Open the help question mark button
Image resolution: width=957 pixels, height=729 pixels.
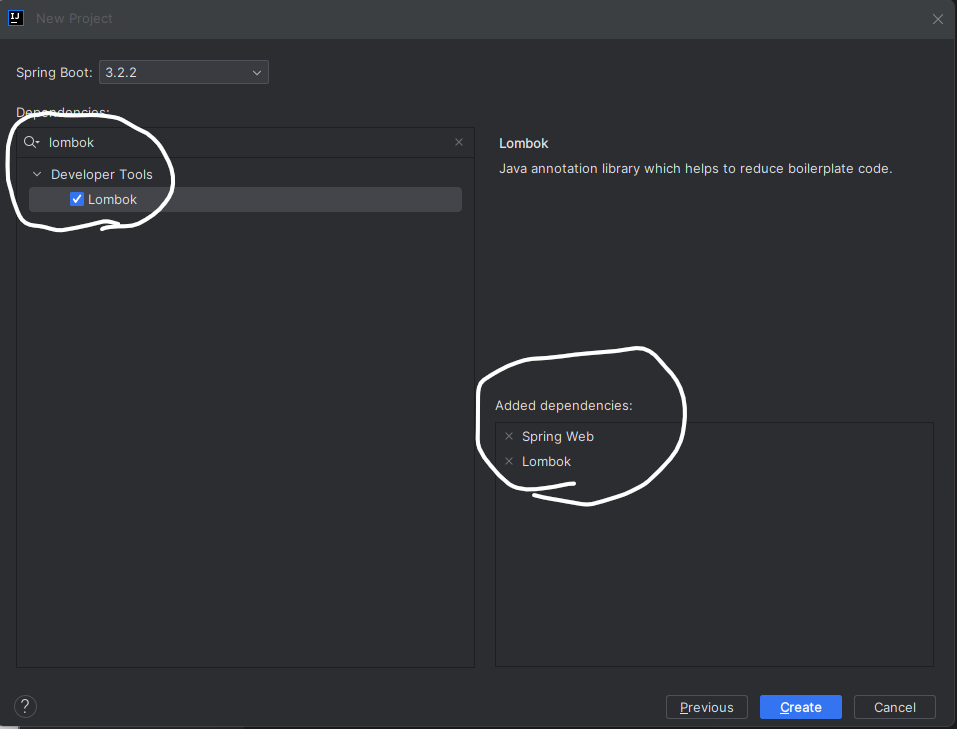pyautogui.click(x=25, y=706)
